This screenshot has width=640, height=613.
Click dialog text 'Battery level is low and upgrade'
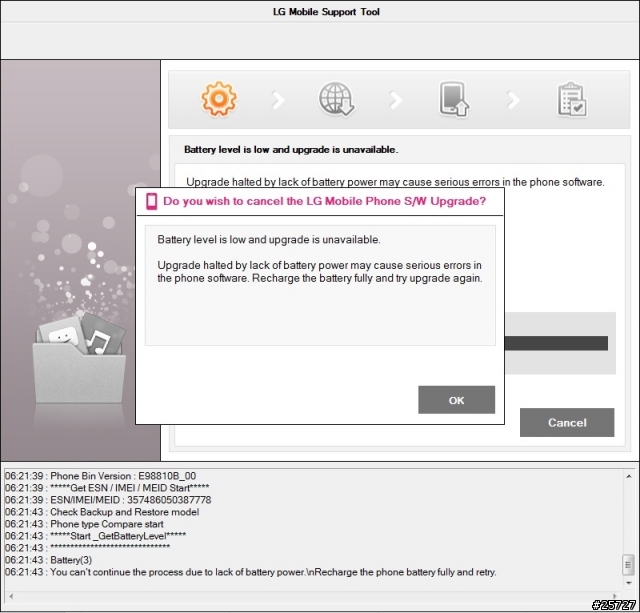(x=269, y=240)
